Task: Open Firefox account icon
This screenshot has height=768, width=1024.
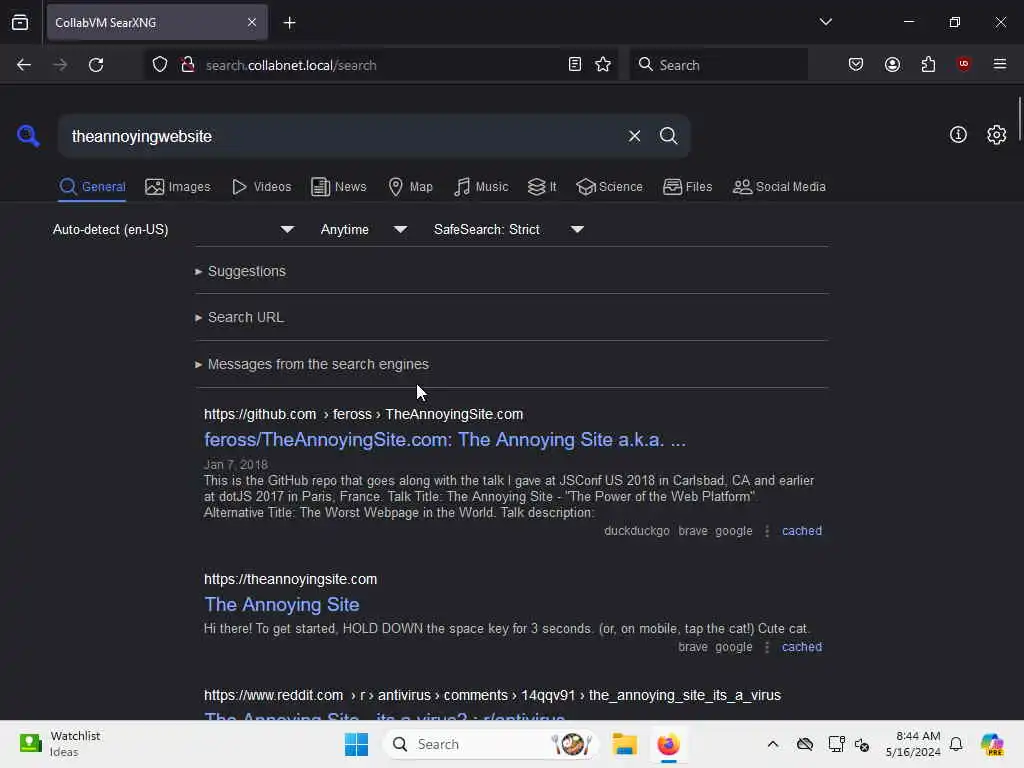Action: coord(892,65)
